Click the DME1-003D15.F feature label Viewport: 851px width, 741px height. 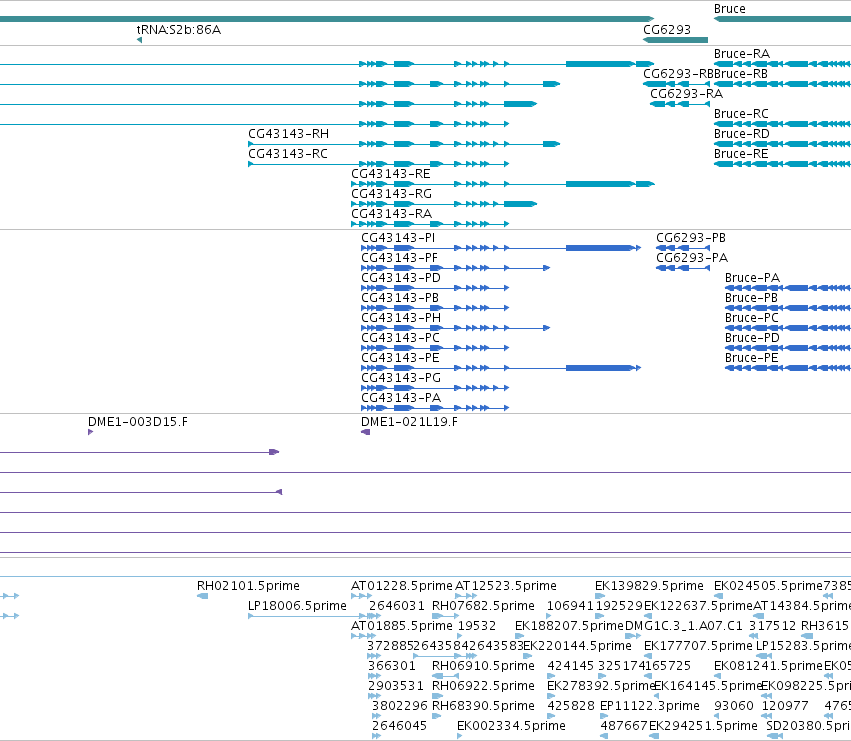[x=138, y=422]
